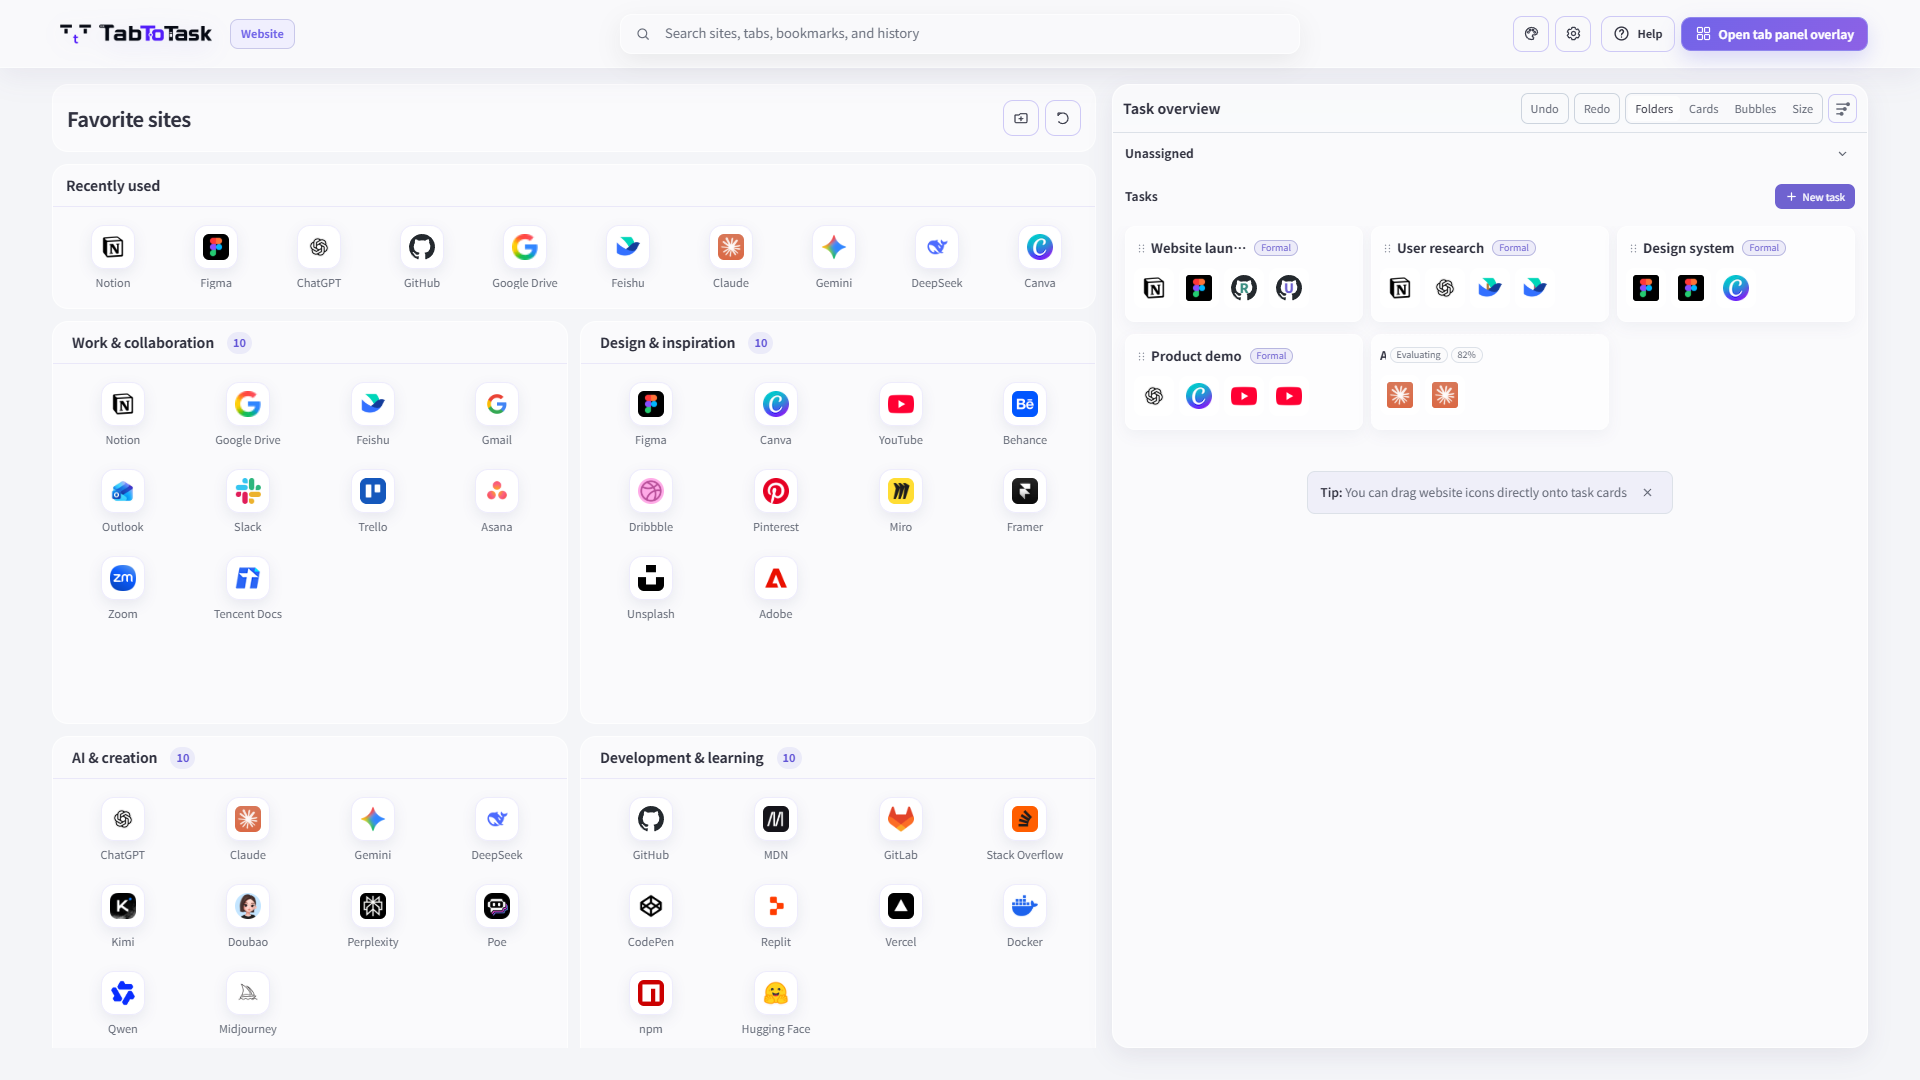
Task: Open the Docker icon
Action: pos(1025,906)
